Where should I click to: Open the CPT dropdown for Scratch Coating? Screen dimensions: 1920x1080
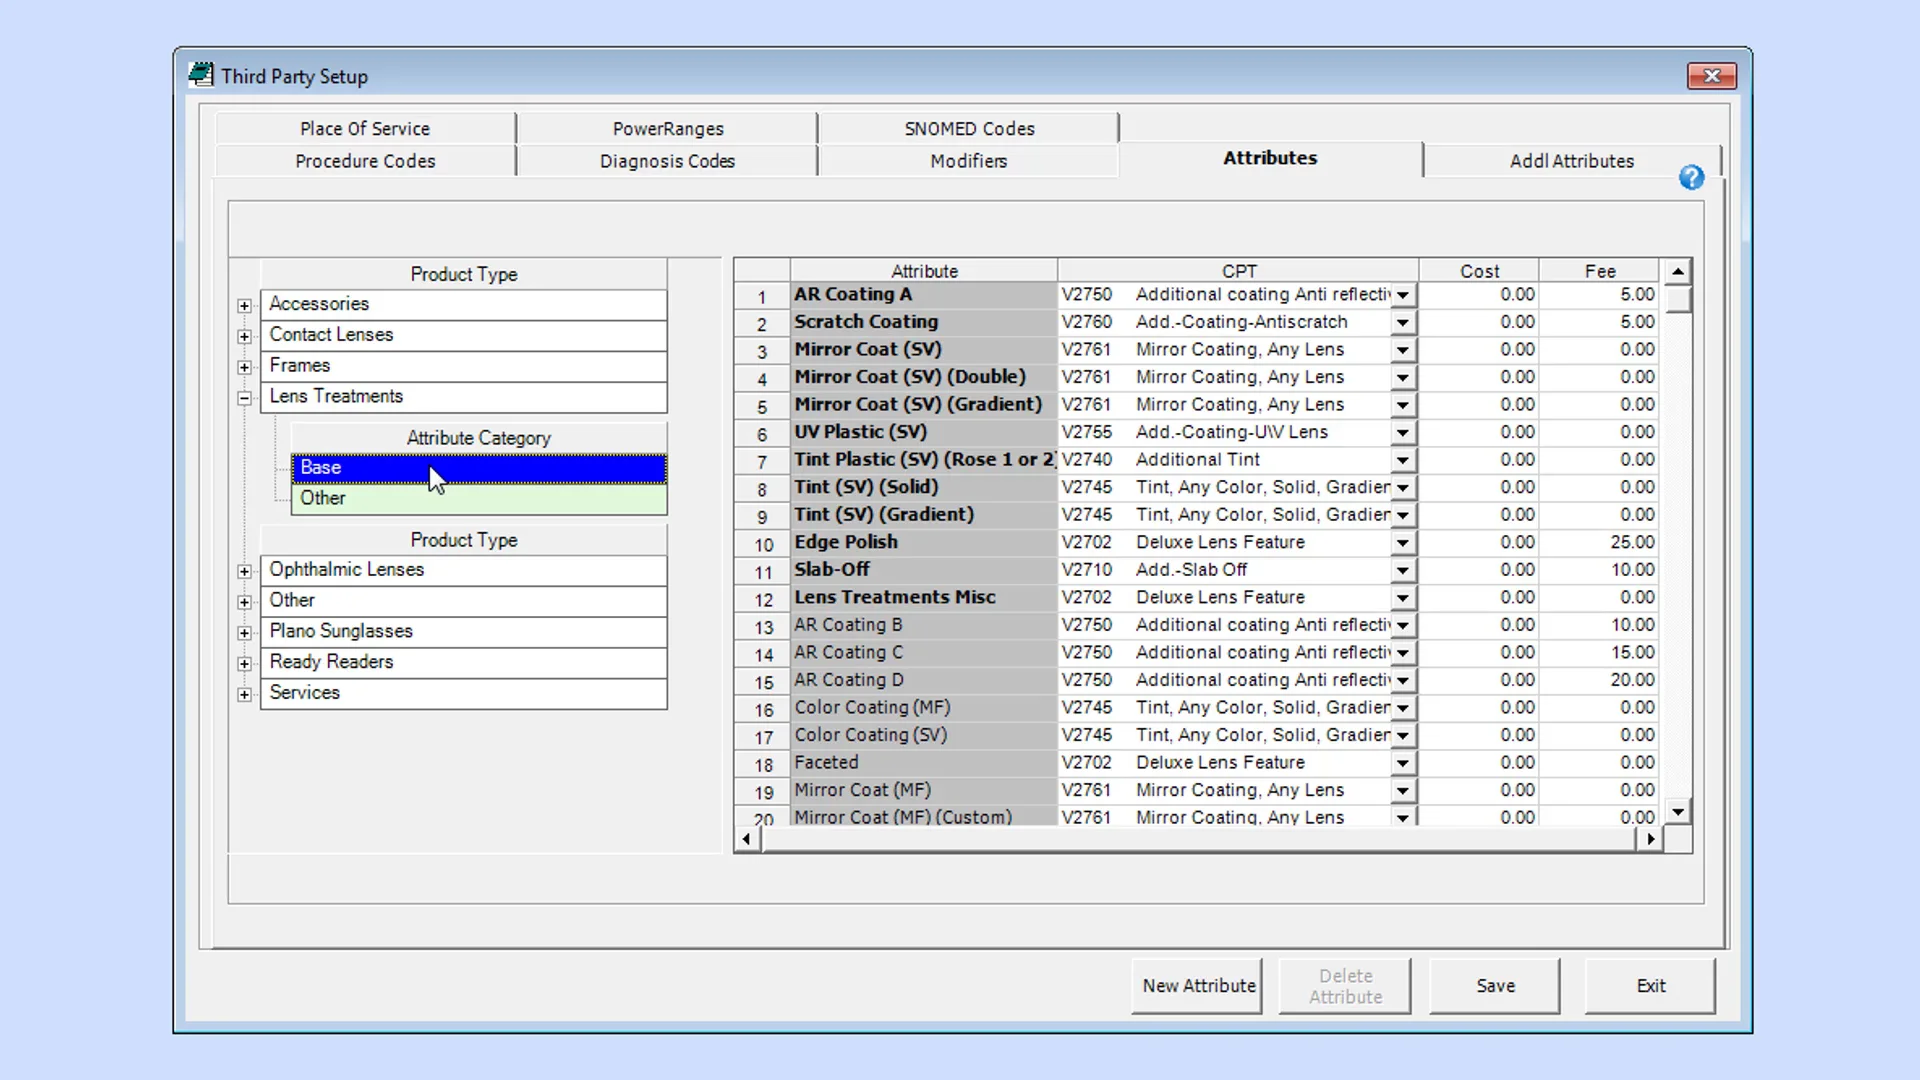(x=1402, y=323)
